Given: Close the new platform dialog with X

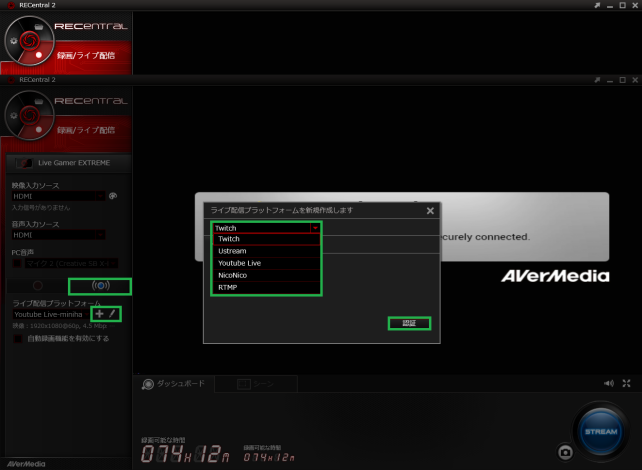Looking at the screenshot, I should 430,210.
